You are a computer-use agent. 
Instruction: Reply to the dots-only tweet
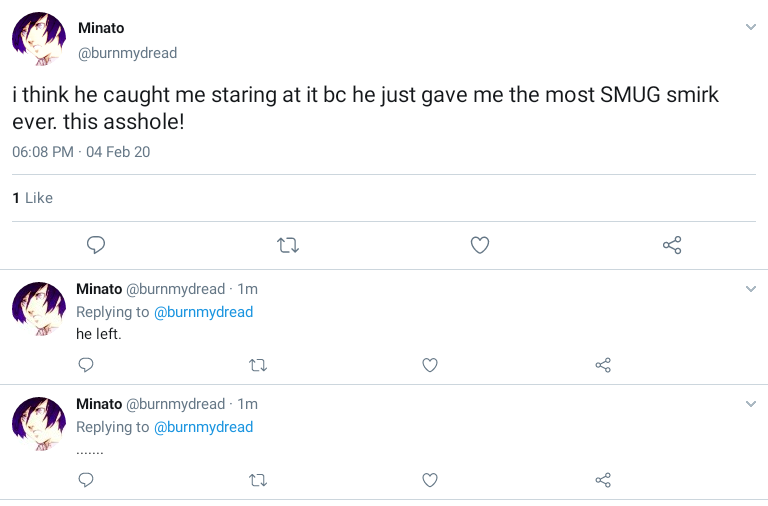pos(86,480)
